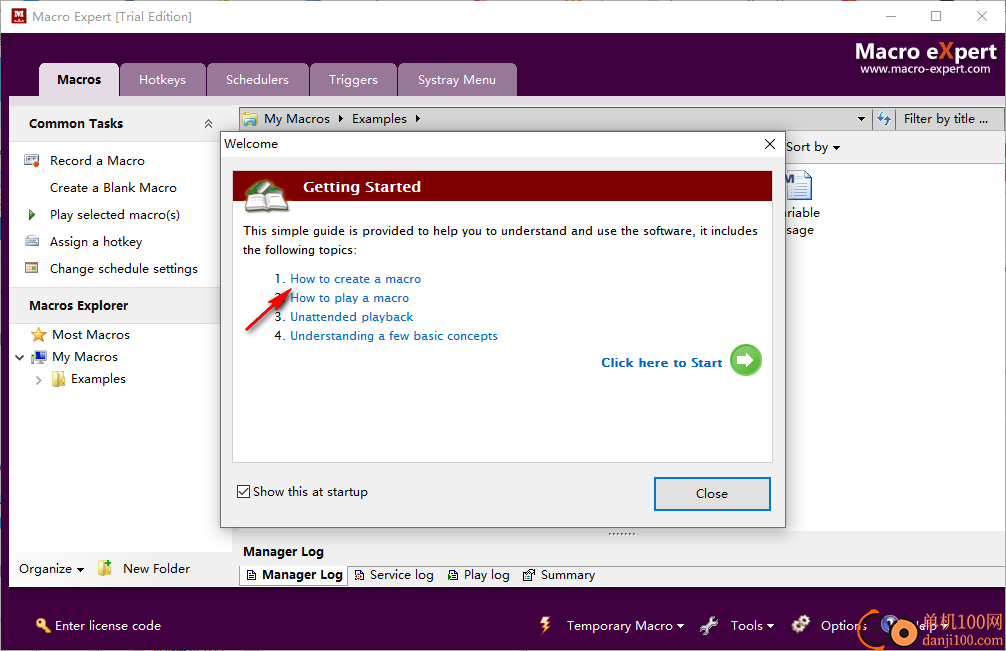Screen dimensions: 1006x651
Task: Click the gear Options icon
Action: tap(800, 625)
